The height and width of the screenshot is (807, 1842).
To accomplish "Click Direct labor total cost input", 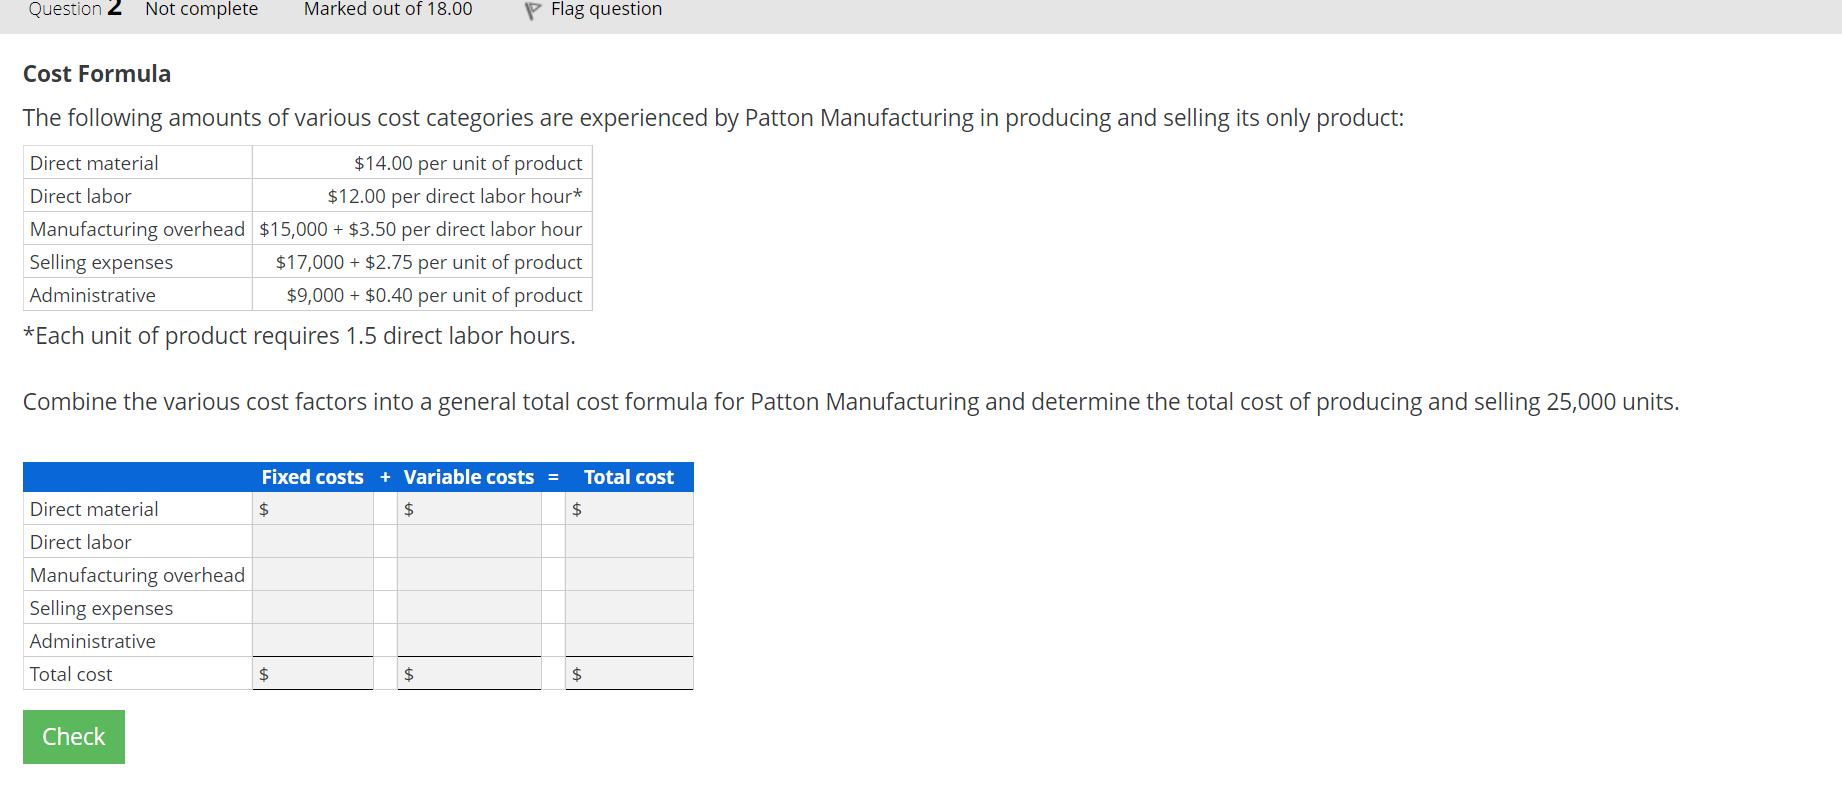I will coord(629,542).
